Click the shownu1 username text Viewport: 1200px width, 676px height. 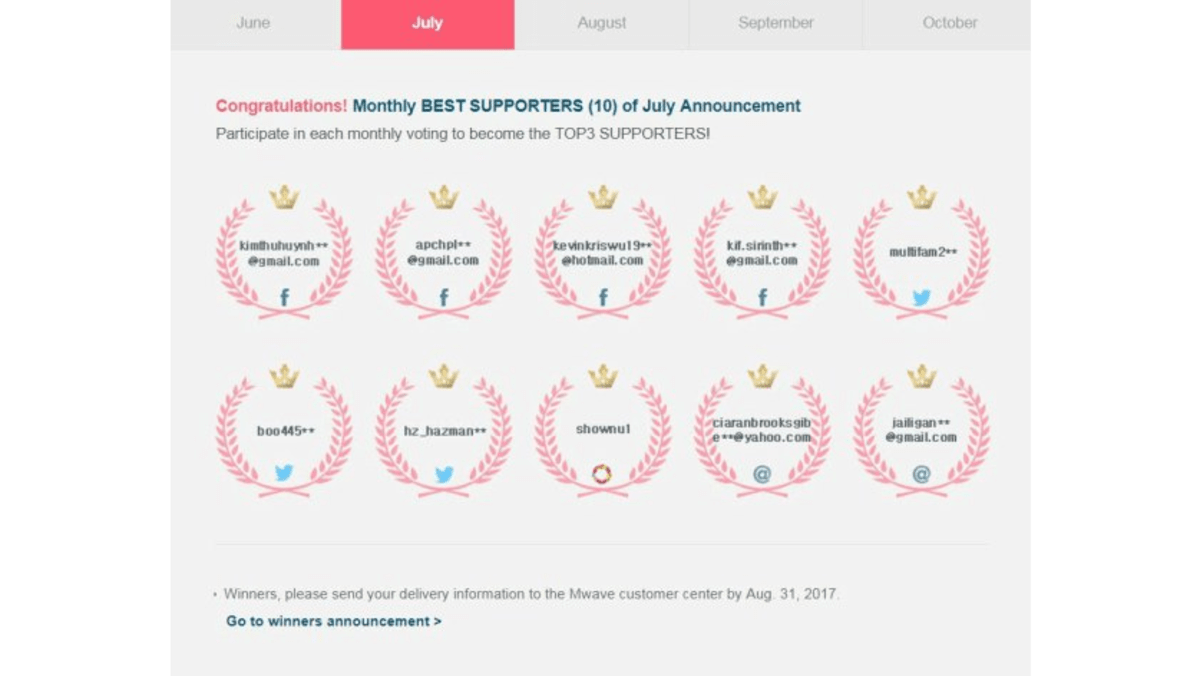603,429
